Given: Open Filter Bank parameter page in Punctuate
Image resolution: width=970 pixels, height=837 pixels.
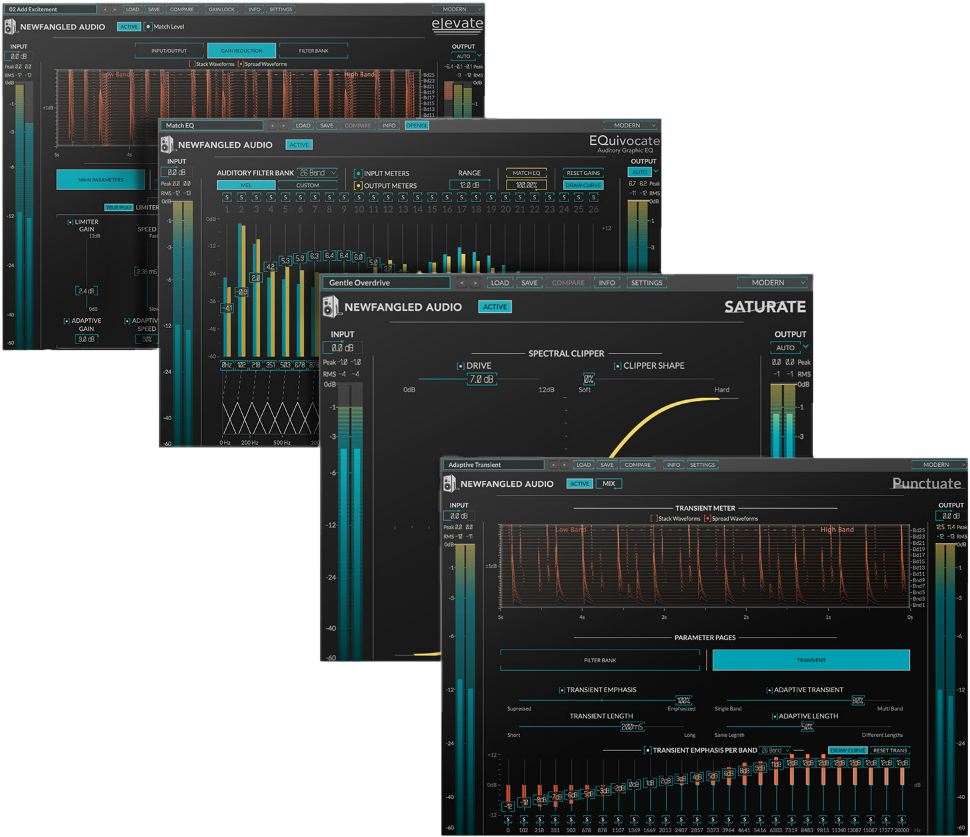Looking at the screenshot, I should 600,660.
